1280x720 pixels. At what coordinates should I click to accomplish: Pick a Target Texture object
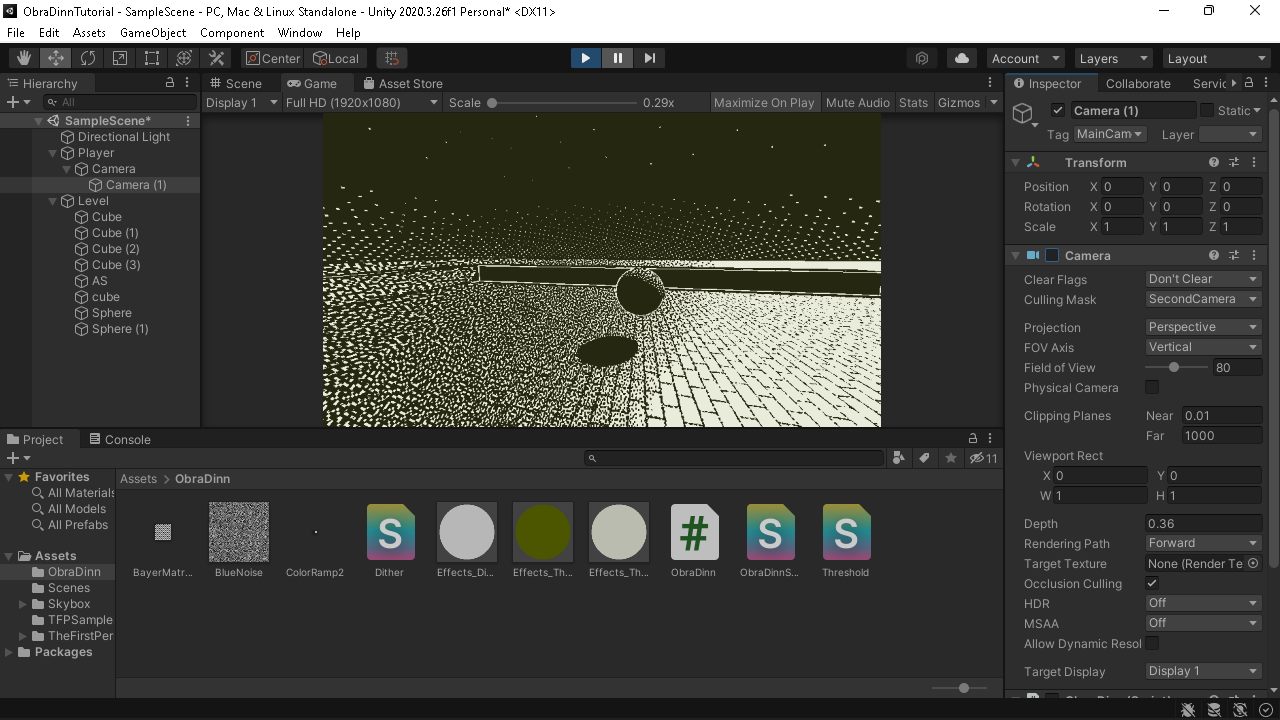tap(1253, 564)
